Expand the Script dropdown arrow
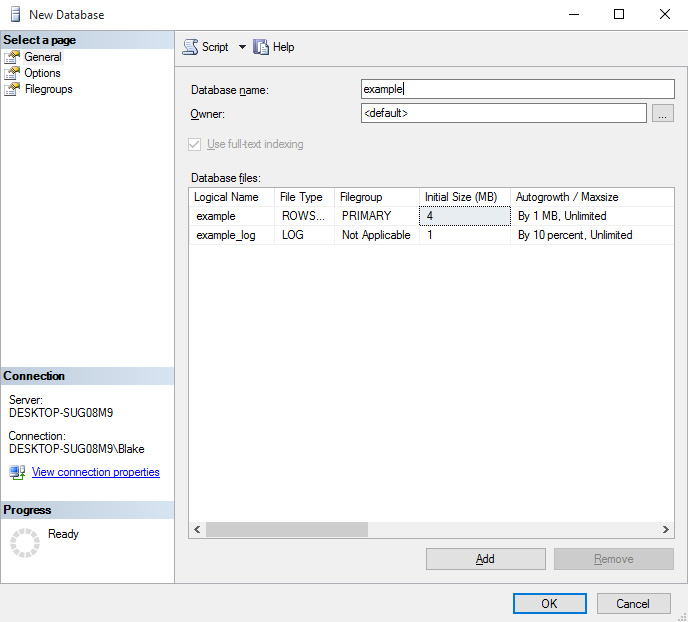 point(242,47)
